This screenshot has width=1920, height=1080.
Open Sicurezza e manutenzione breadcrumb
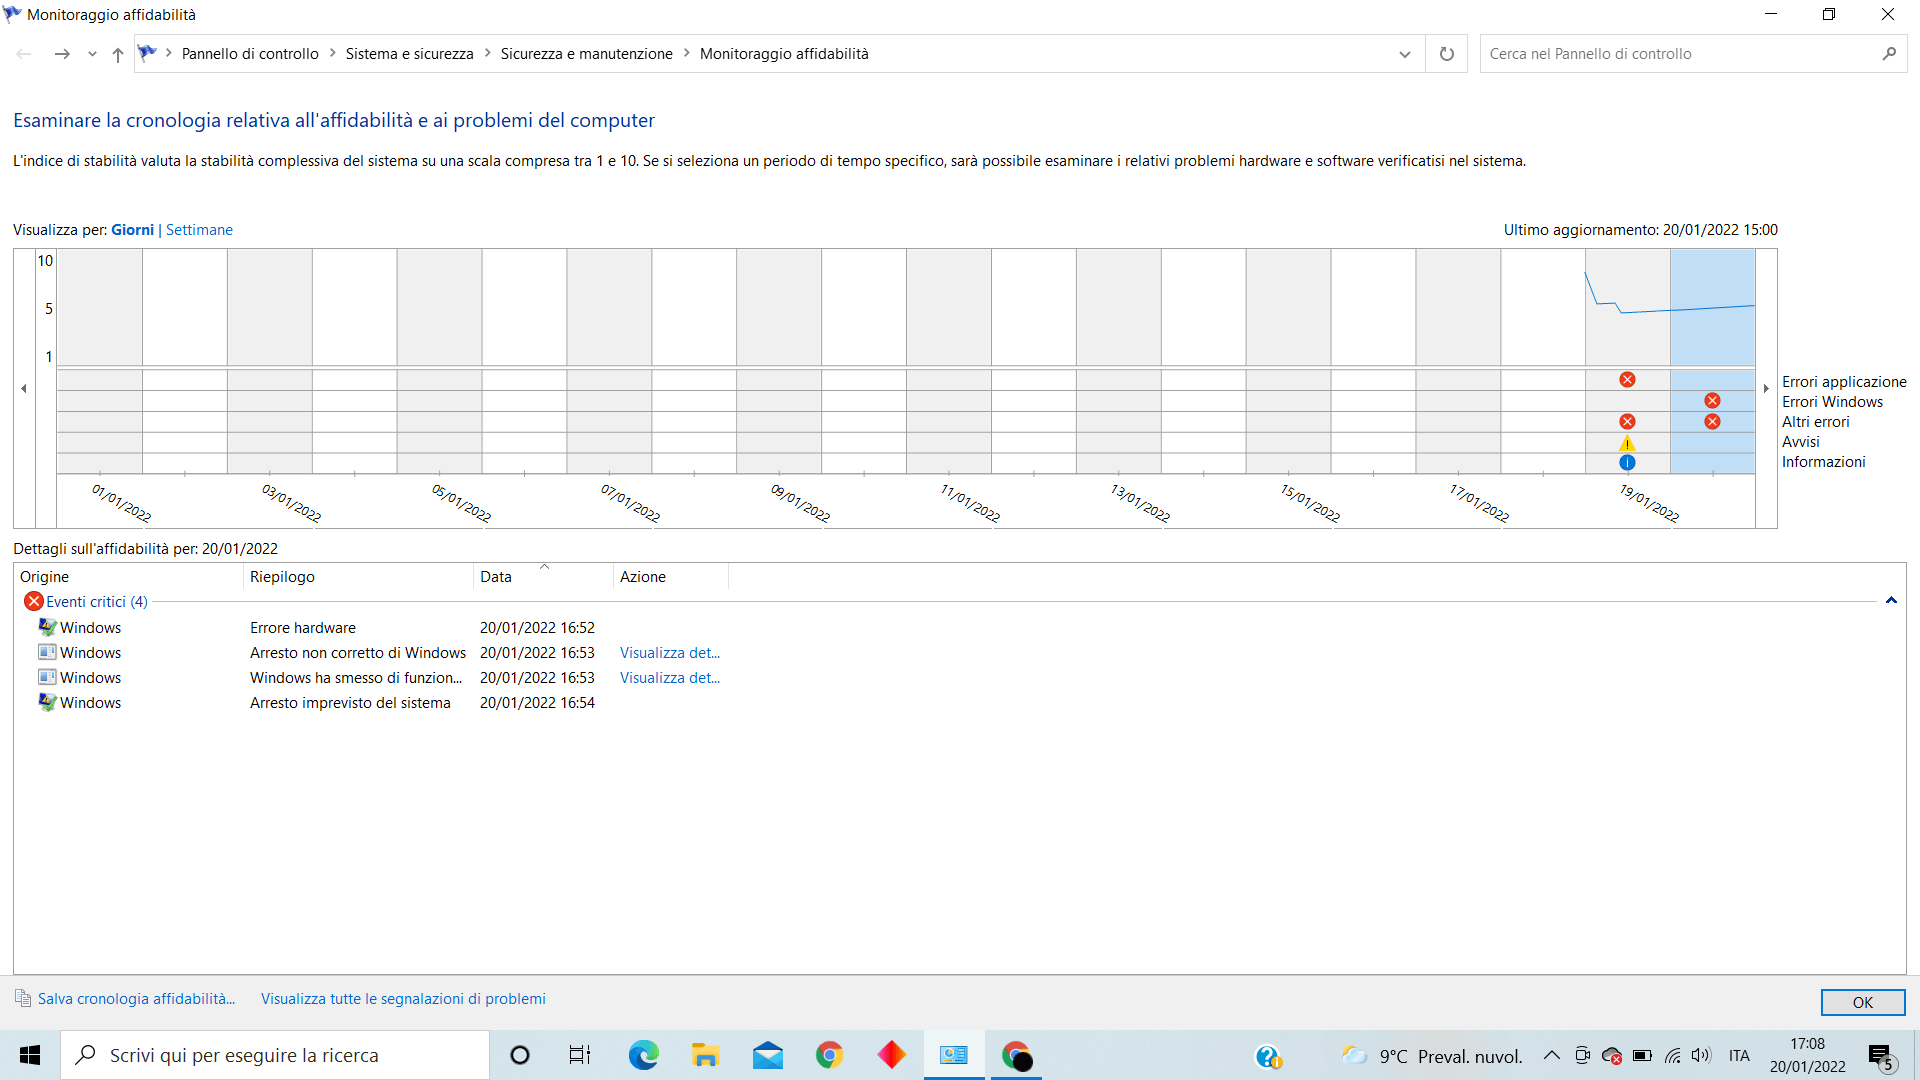pos(586,54)
